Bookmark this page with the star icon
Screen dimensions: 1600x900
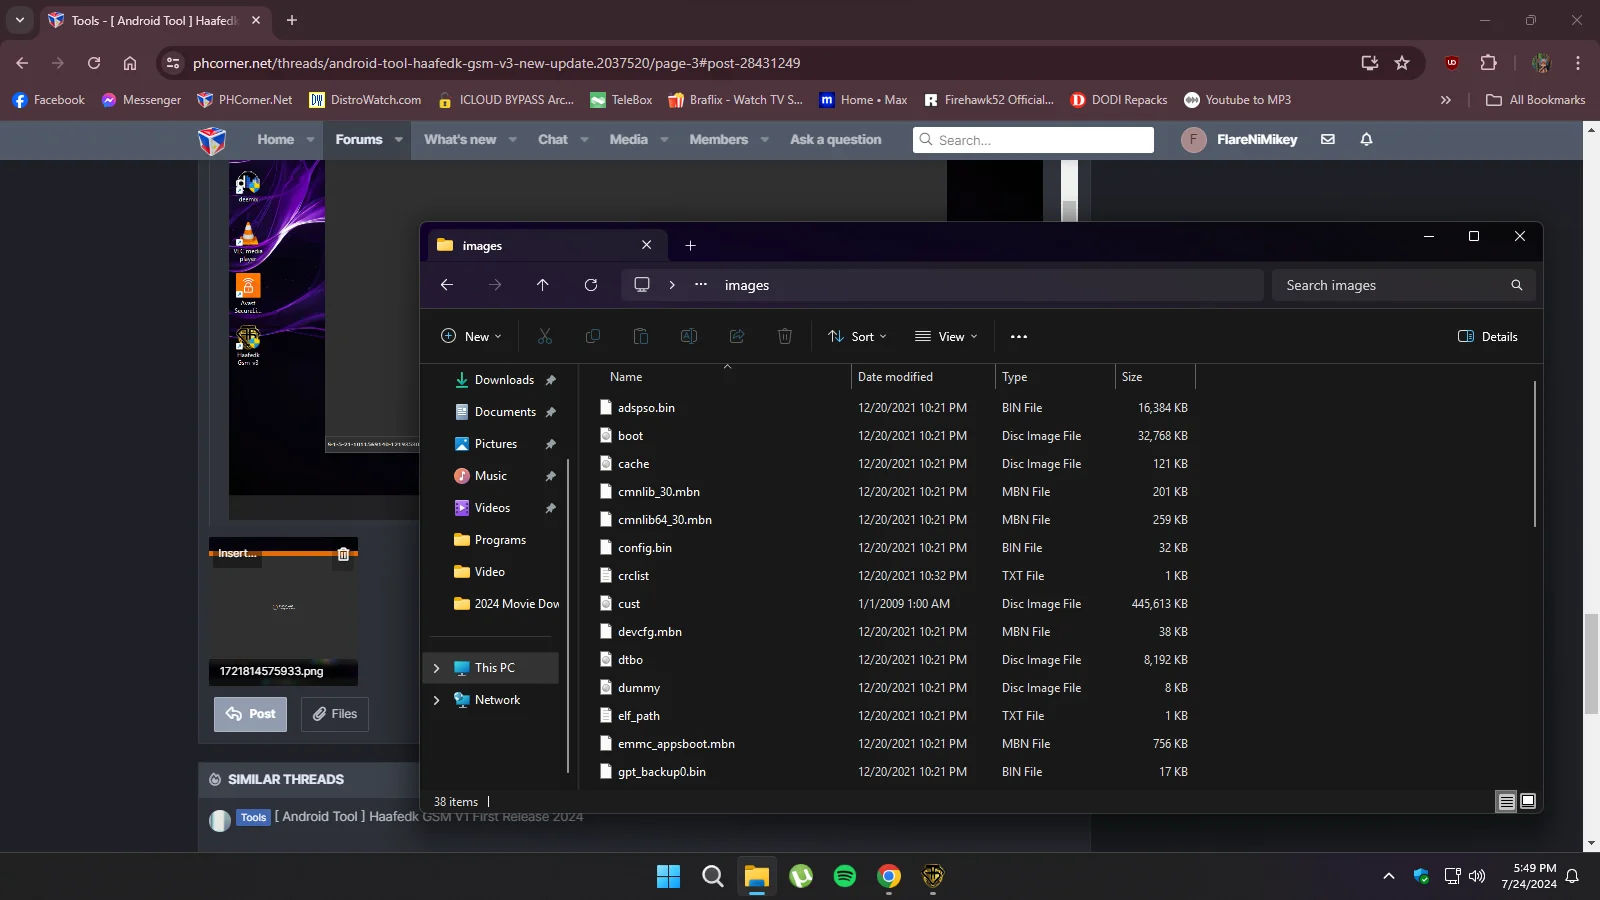click(1402, 63)
